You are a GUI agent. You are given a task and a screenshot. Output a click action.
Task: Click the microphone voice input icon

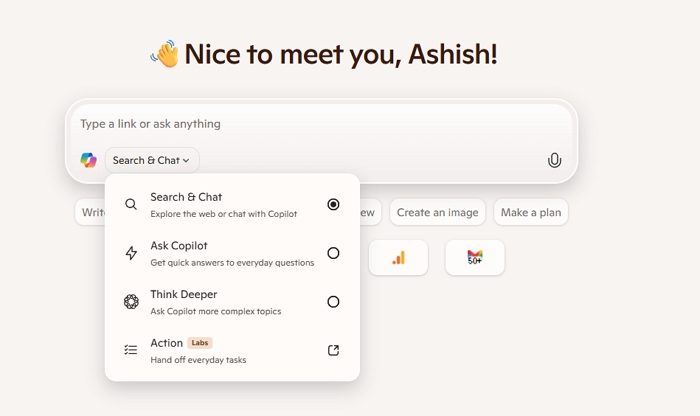tap(554, 160)
